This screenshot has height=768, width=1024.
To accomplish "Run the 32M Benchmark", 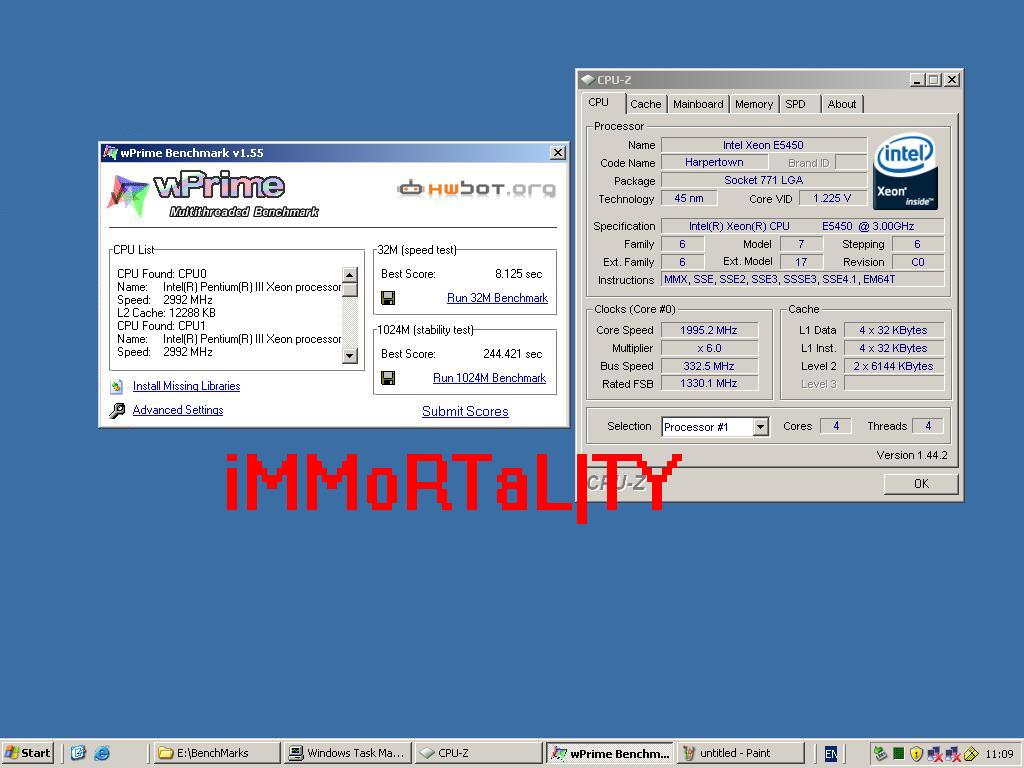I will [497, 298].
